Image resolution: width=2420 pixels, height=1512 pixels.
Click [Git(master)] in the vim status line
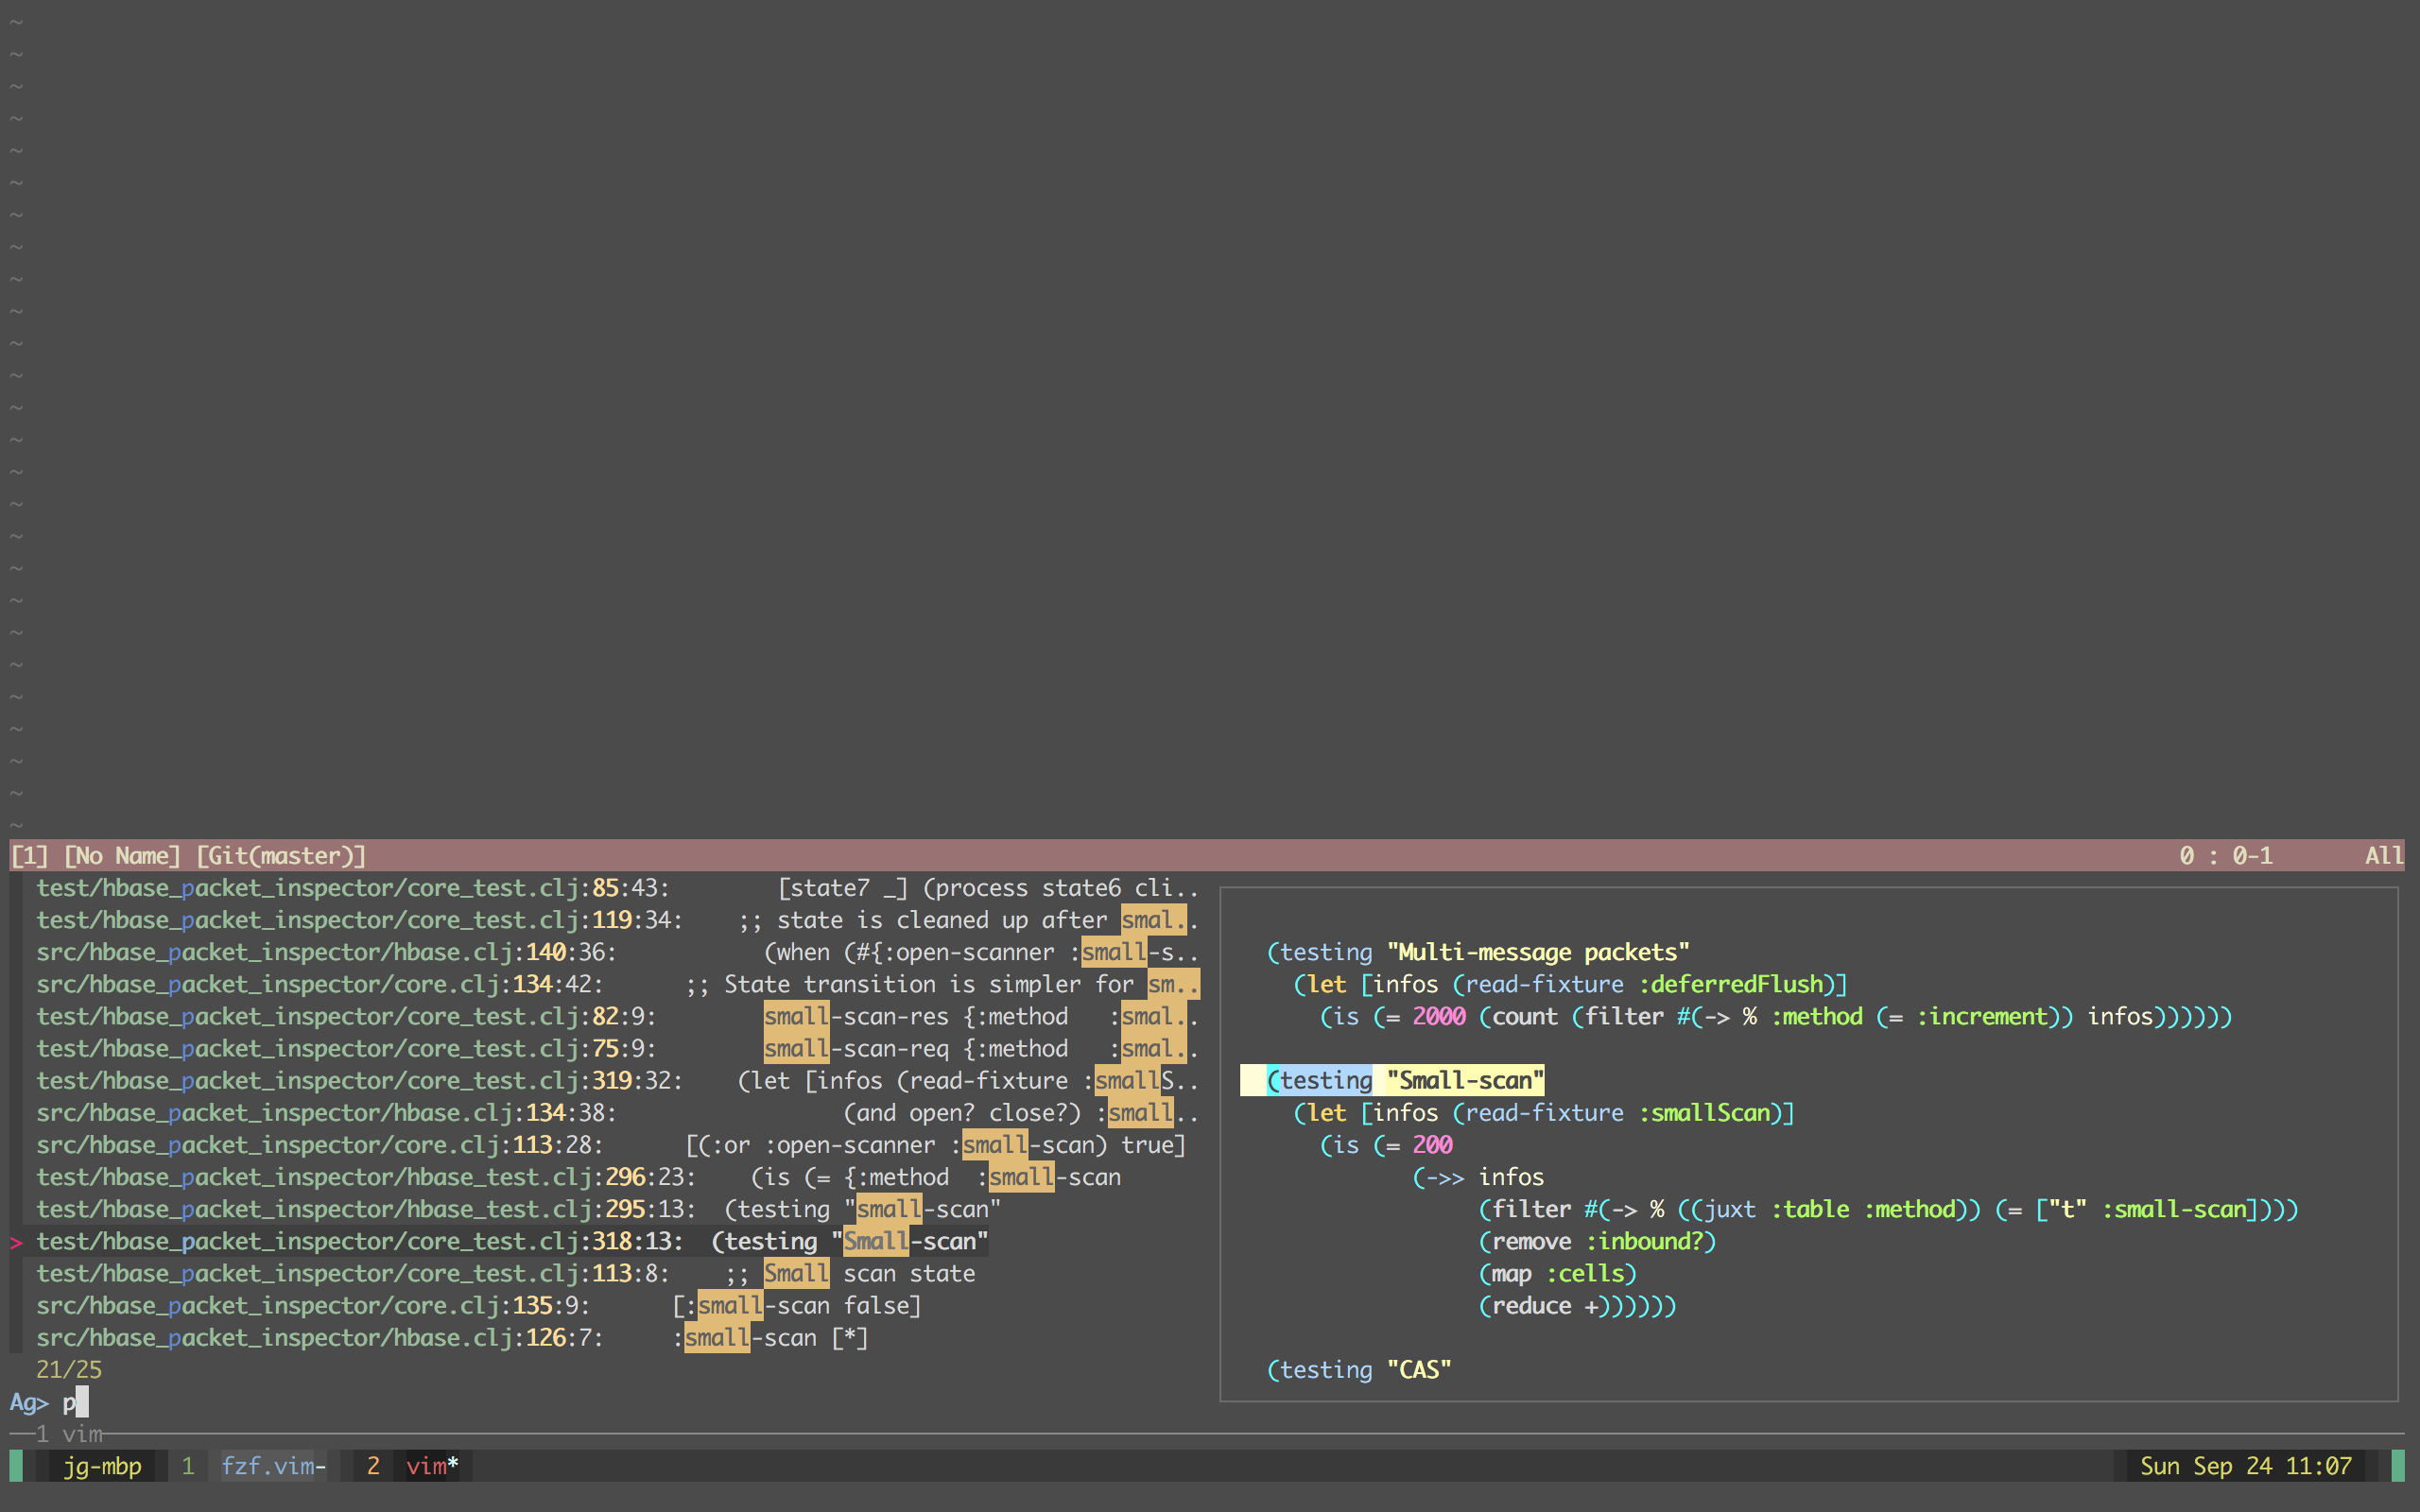tap(280, 855)
